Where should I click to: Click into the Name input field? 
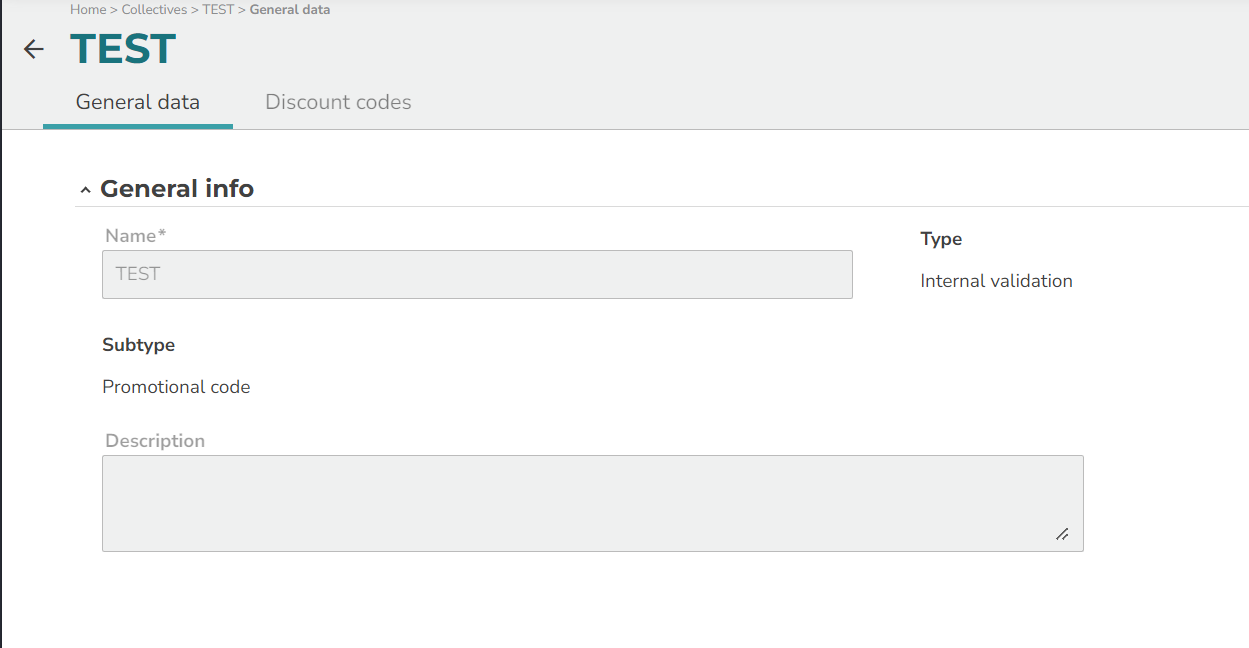pos(477,274)
